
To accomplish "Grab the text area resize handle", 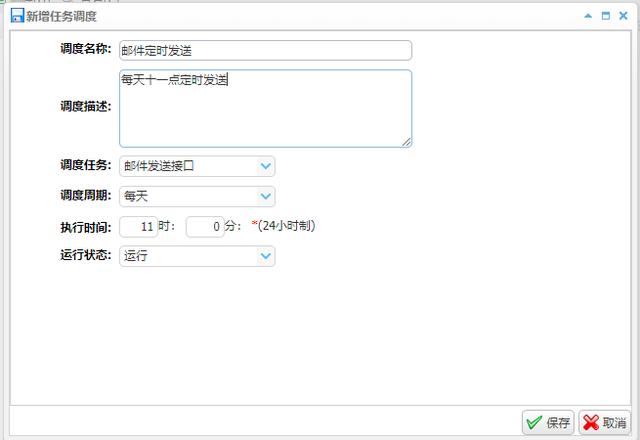I will (x=406, y=142).
